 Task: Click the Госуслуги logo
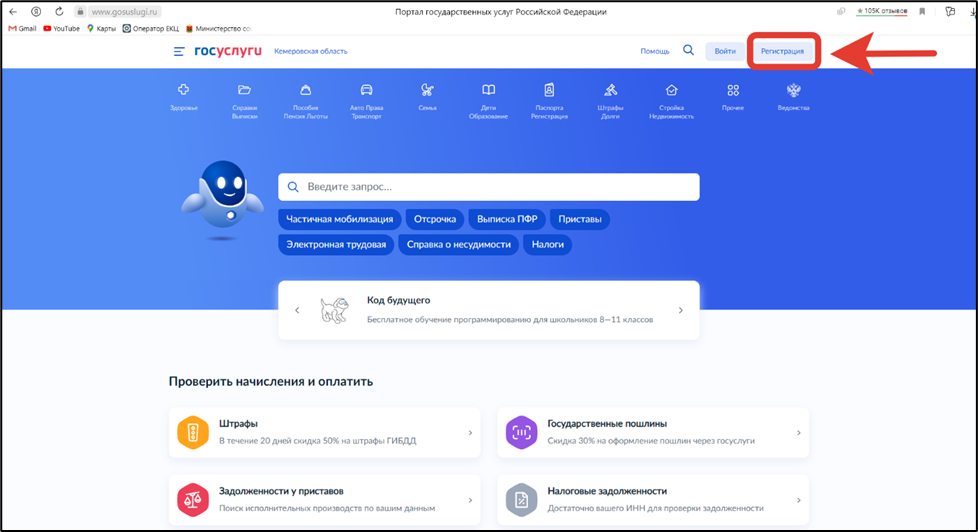(228, 51)
